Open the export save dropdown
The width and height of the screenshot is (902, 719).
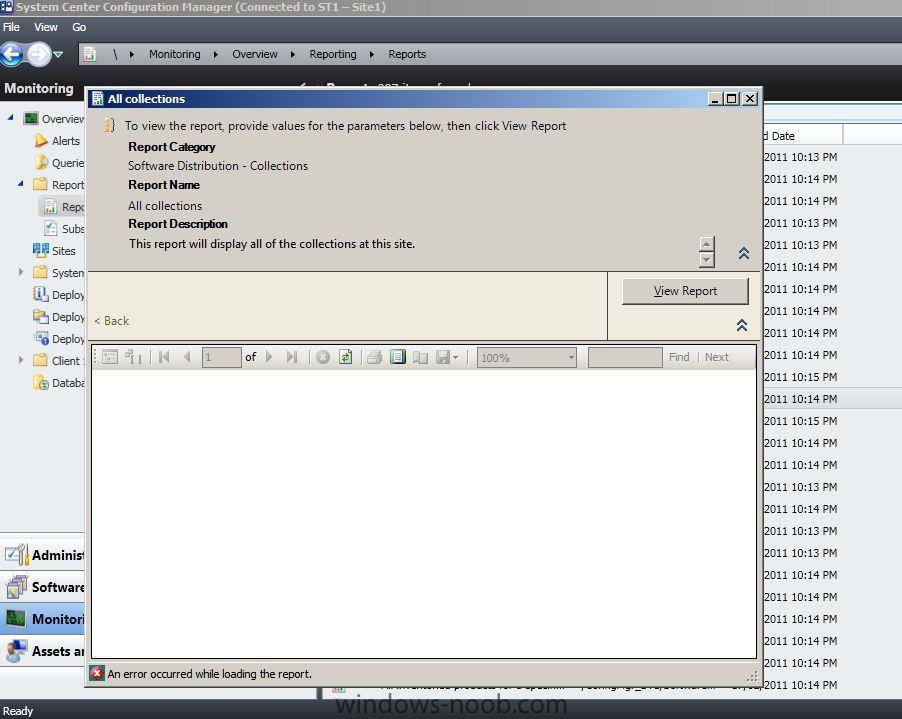pos(447,357)
